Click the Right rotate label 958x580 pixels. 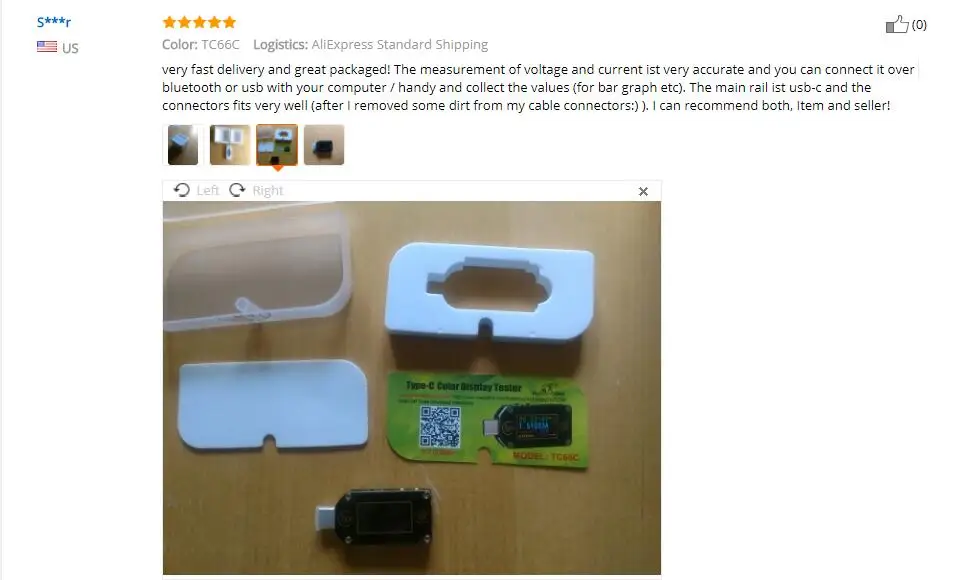coord(268,190)
